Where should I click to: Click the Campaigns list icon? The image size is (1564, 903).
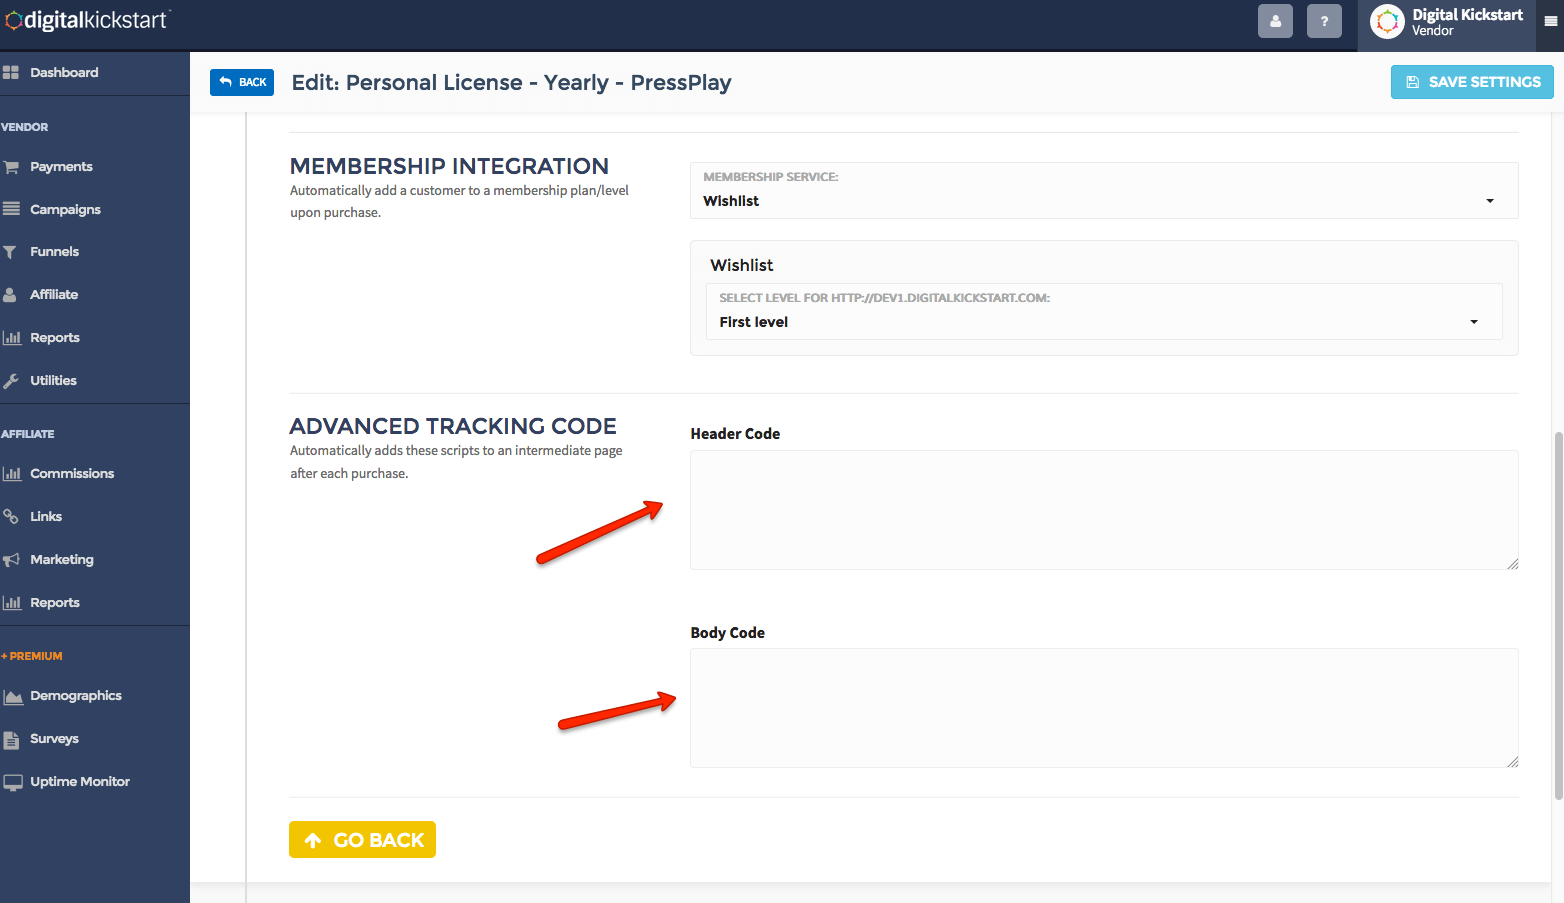(x=11, y=209)
